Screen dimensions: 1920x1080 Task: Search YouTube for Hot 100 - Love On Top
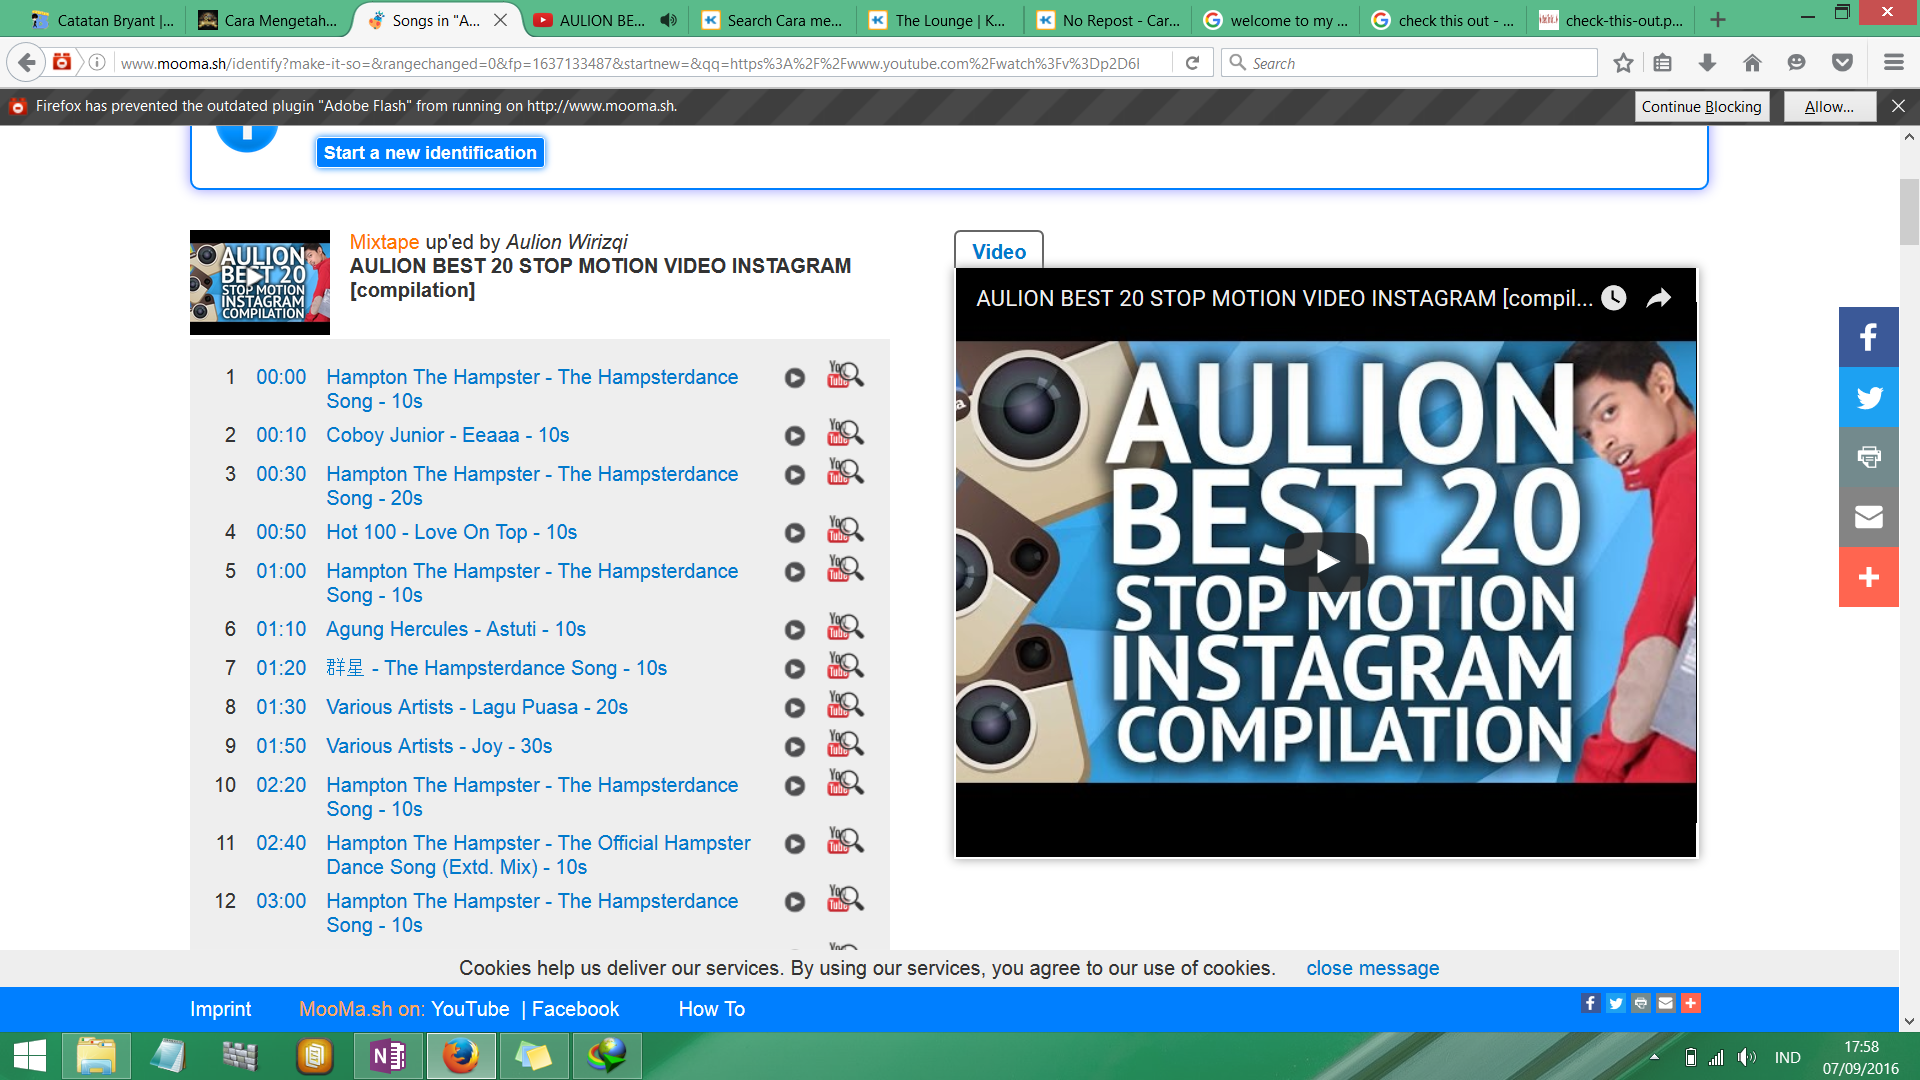tap(845, 530)
